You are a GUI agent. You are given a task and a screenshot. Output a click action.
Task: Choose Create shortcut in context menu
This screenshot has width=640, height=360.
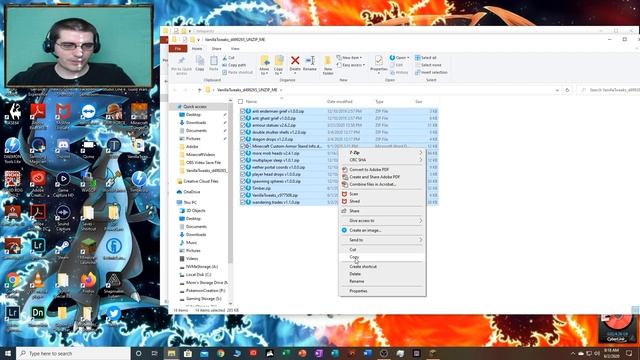[382, 267]
